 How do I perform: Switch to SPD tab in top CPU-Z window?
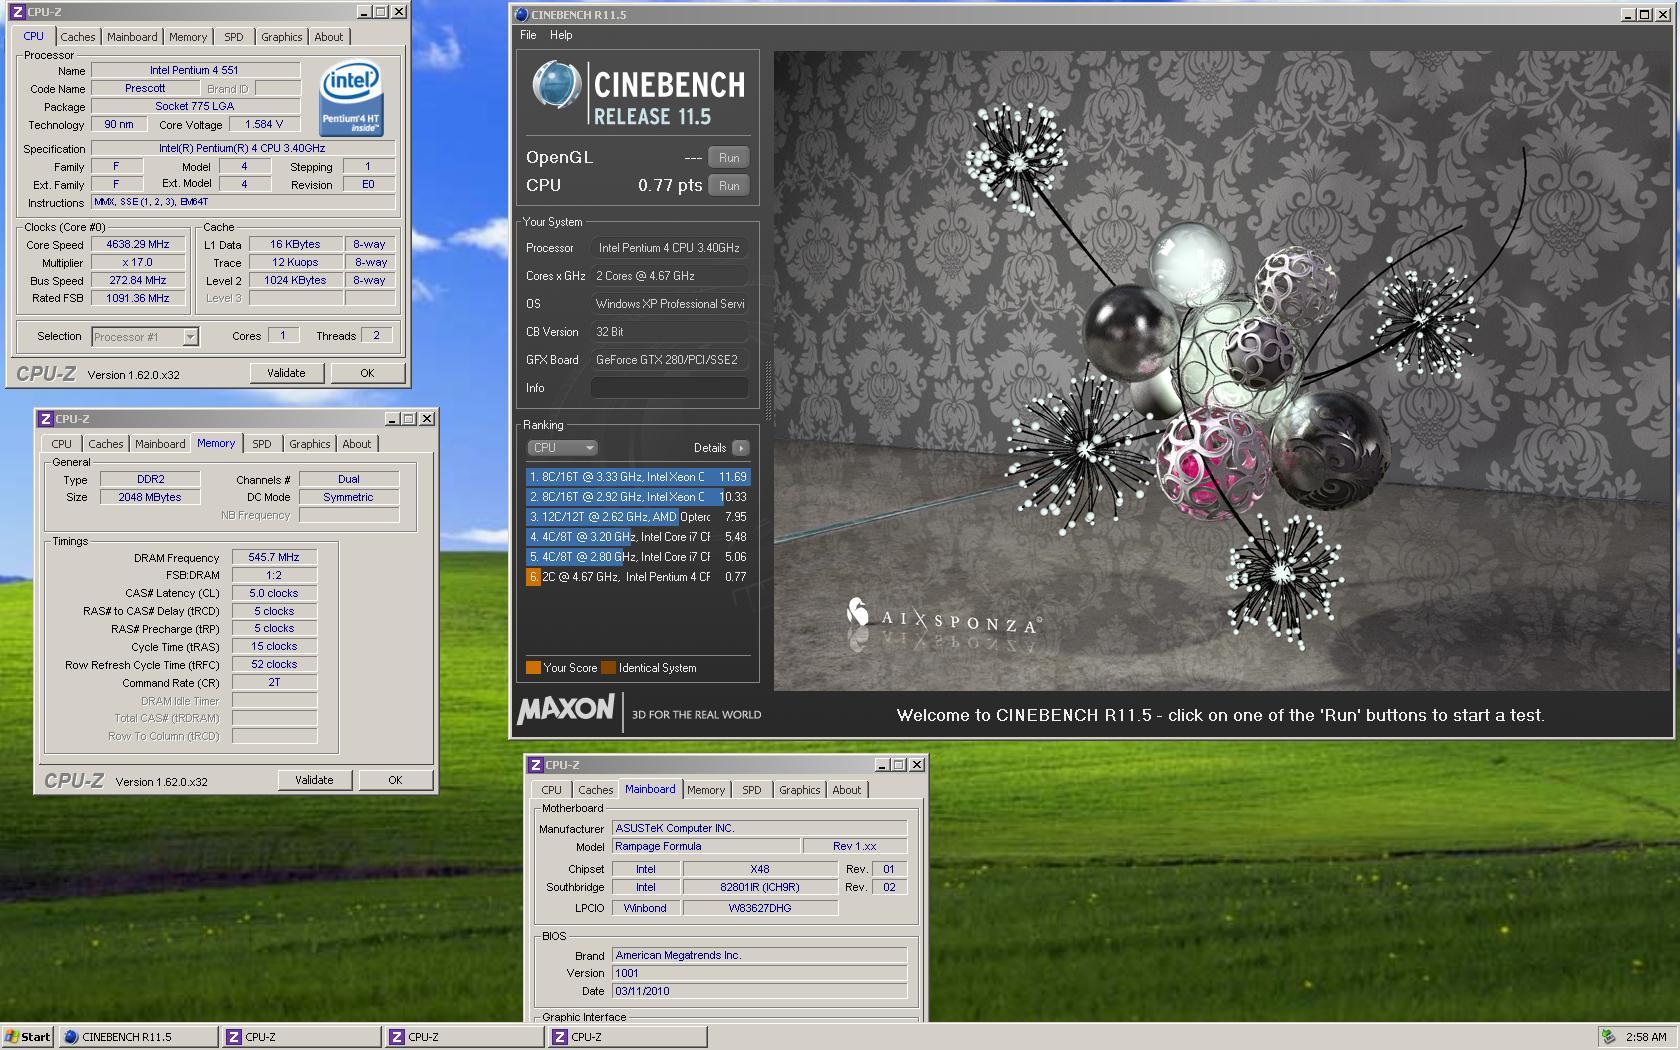tap(234, 37)
